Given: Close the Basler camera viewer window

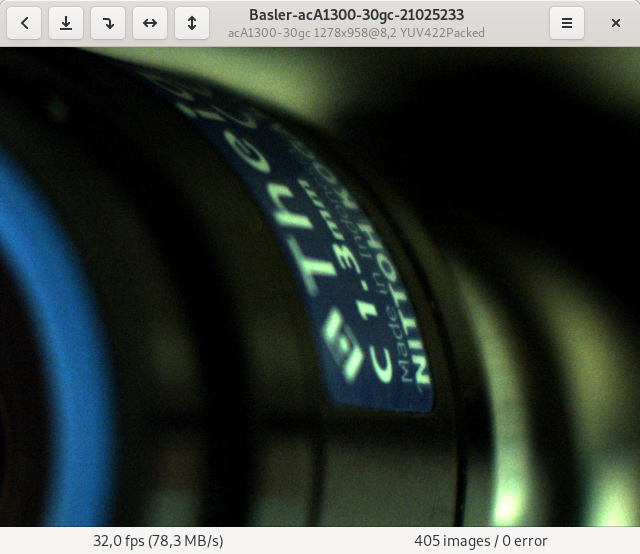Looking at the screenshot, I should pos(616,23).
